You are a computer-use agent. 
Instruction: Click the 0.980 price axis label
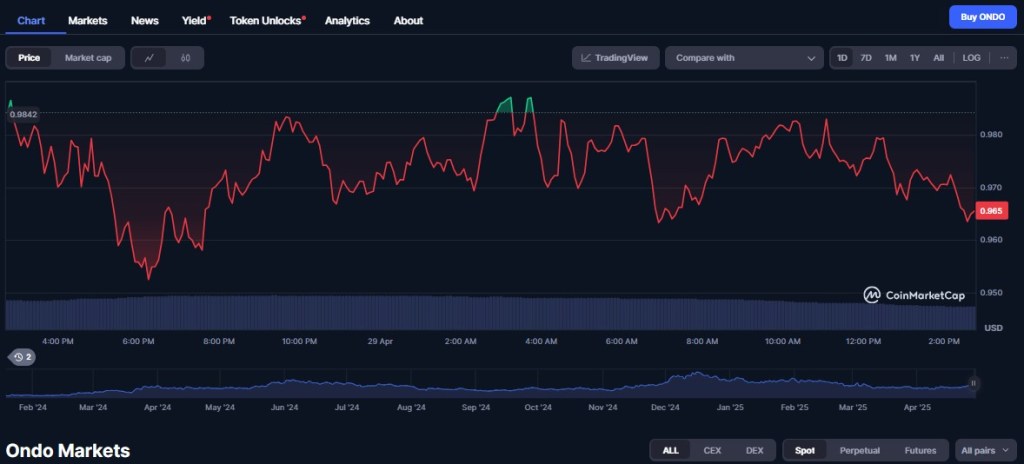993,135
